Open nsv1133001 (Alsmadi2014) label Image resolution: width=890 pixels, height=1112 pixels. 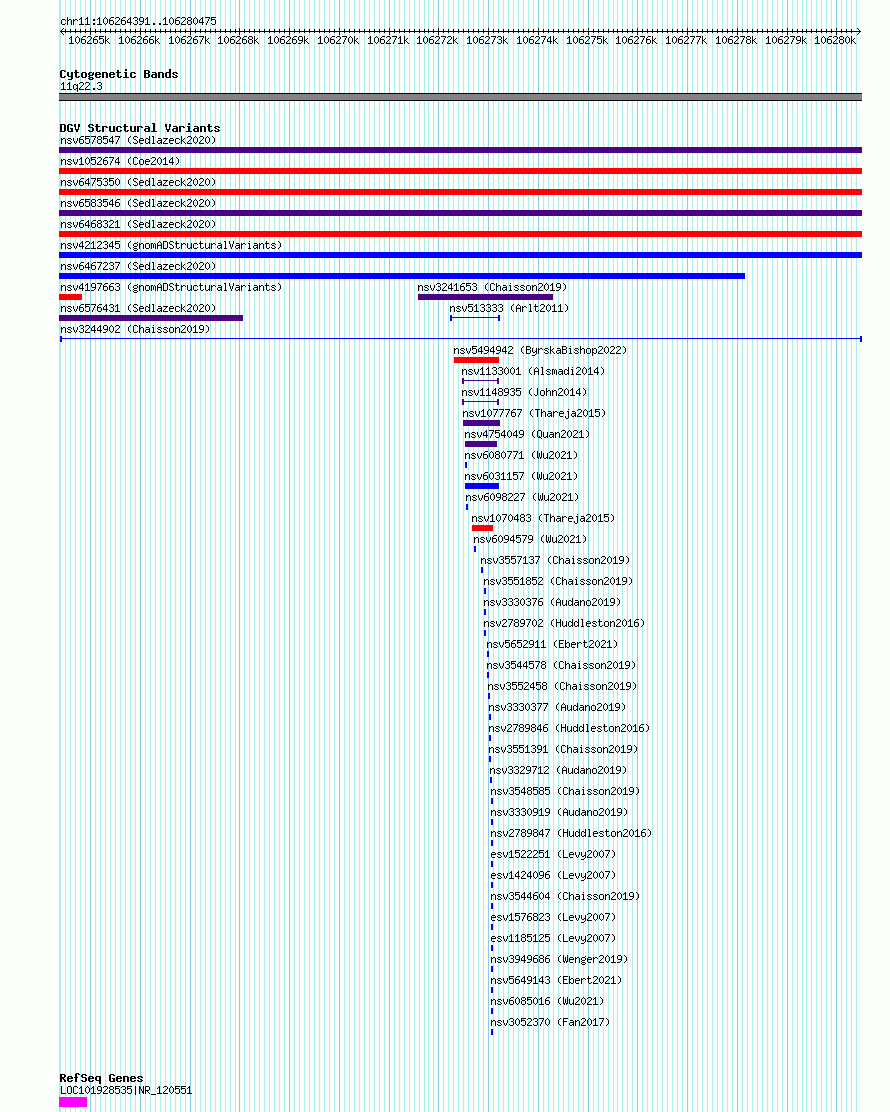pyautogui.click(x=533, y=372)
